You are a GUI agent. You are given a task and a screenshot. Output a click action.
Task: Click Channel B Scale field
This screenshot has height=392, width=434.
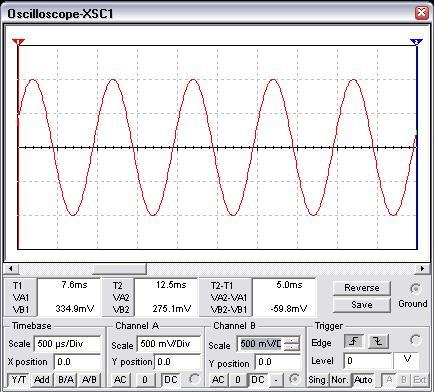pyautogui.click(x=261, y=344)
